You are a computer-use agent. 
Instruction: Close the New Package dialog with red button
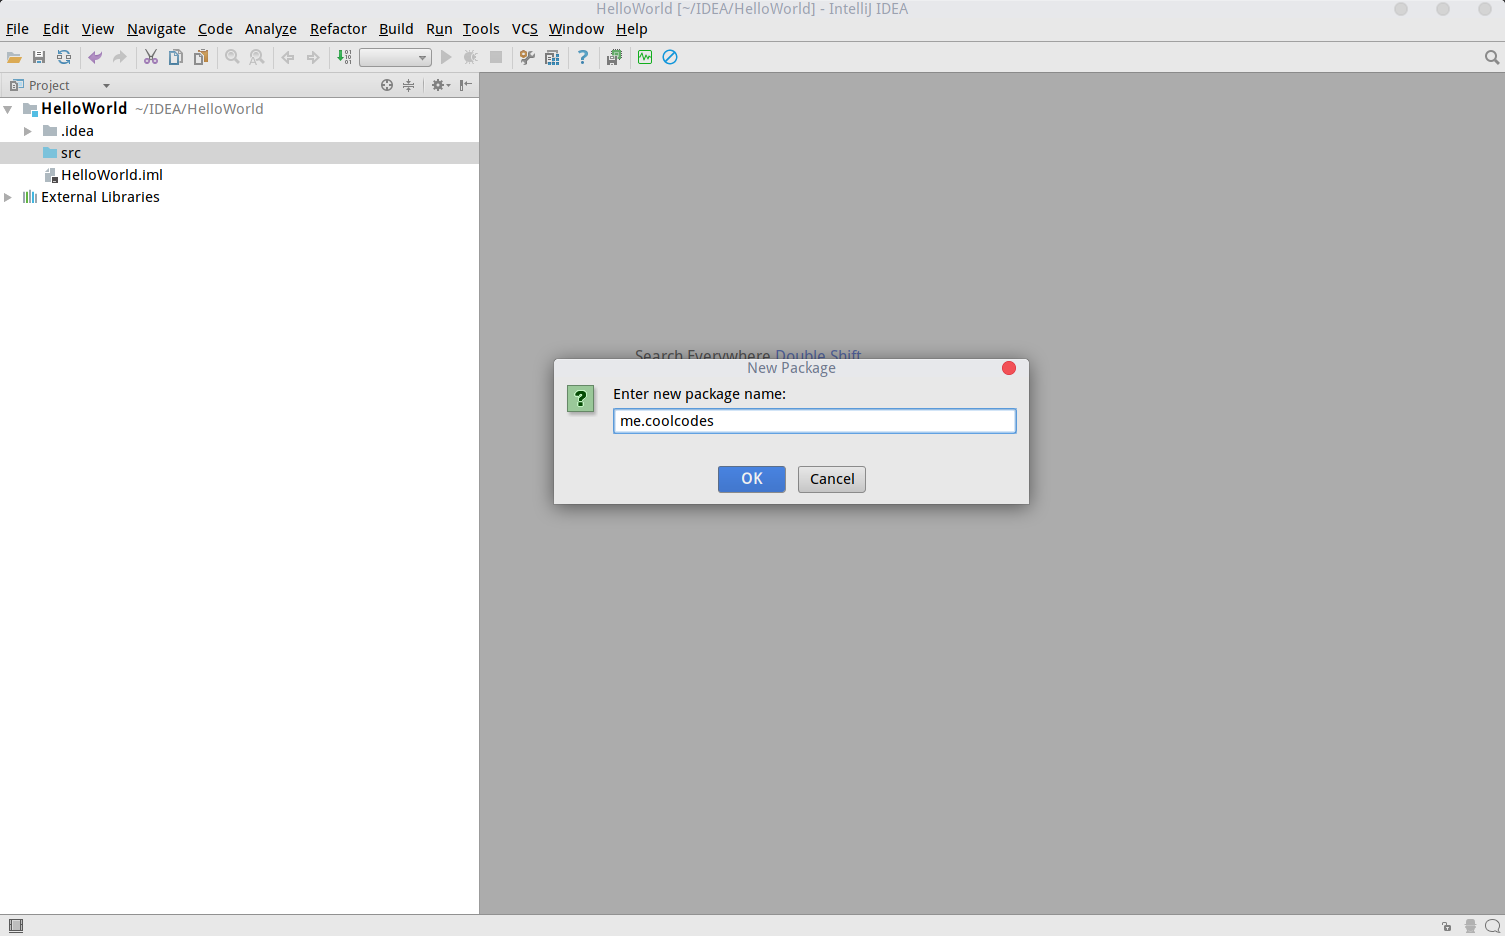tap(1009, 368)
